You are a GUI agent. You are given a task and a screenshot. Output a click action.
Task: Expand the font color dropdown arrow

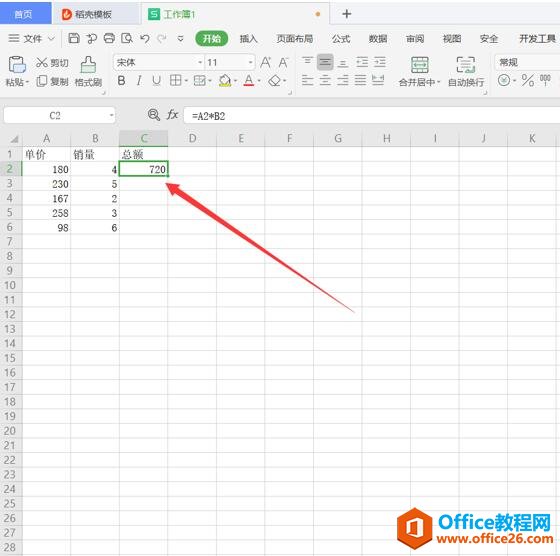point(259,81)
